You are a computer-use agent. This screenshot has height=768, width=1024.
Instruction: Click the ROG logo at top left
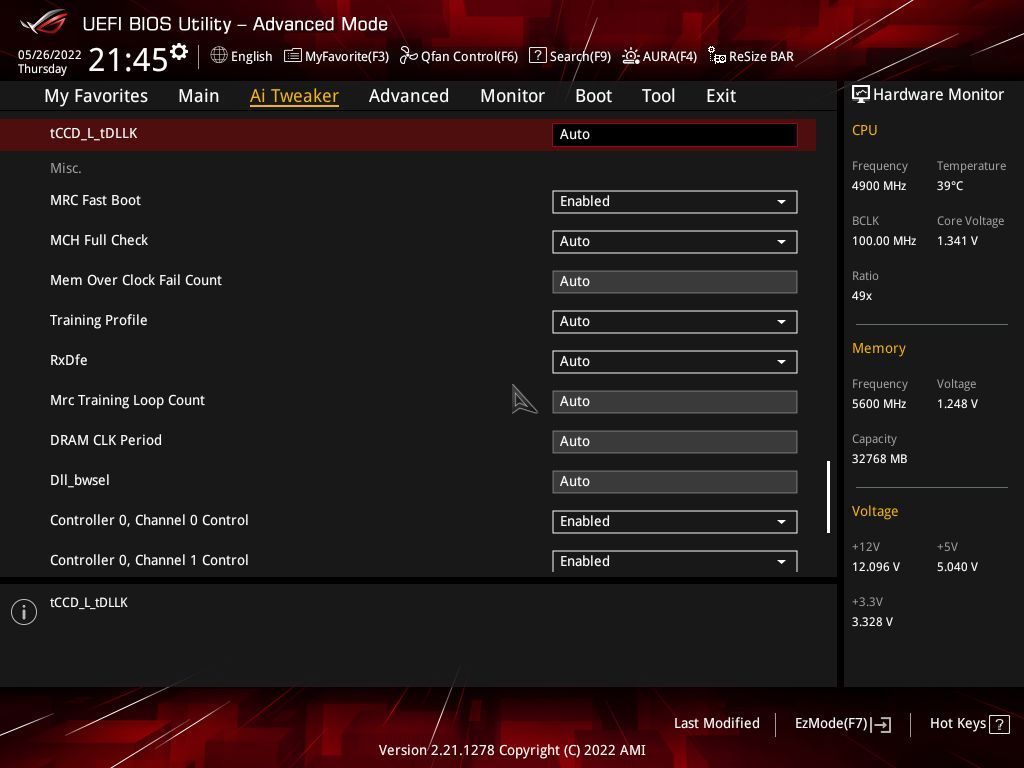[44, 22]
